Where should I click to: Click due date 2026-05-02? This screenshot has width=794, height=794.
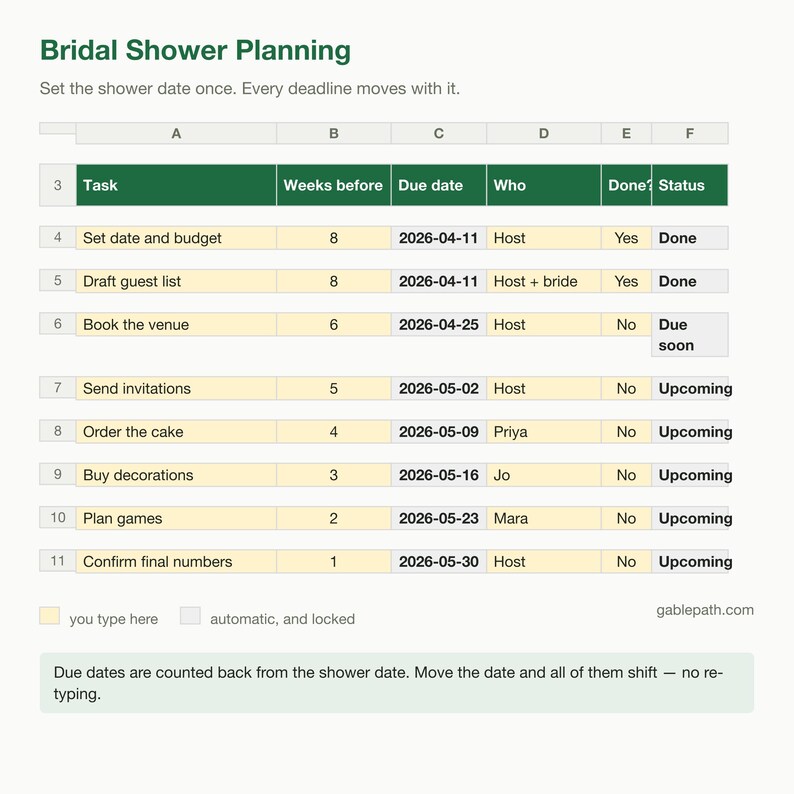tap(439, 388)
